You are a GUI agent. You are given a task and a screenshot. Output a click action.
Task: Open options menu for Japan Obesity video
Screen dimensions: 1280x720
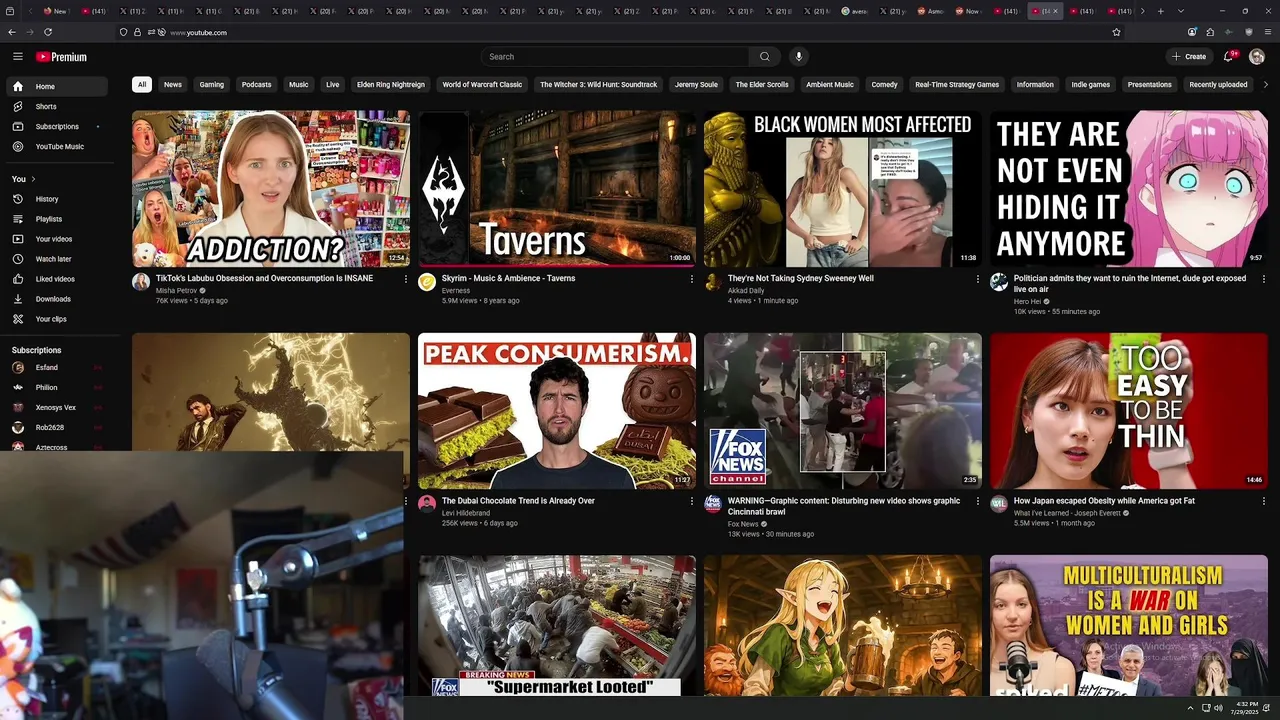point(1264,501)
